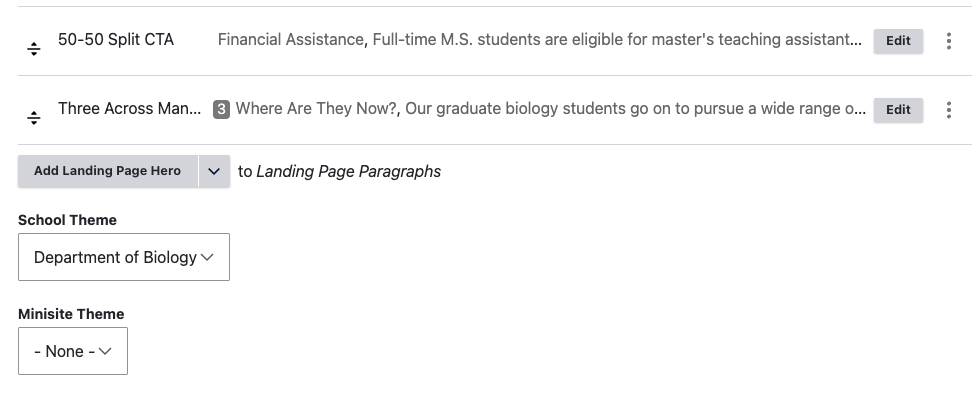Open the three-dot menu for Three Across row
This screenshot has width=972, height=407.
948,110
